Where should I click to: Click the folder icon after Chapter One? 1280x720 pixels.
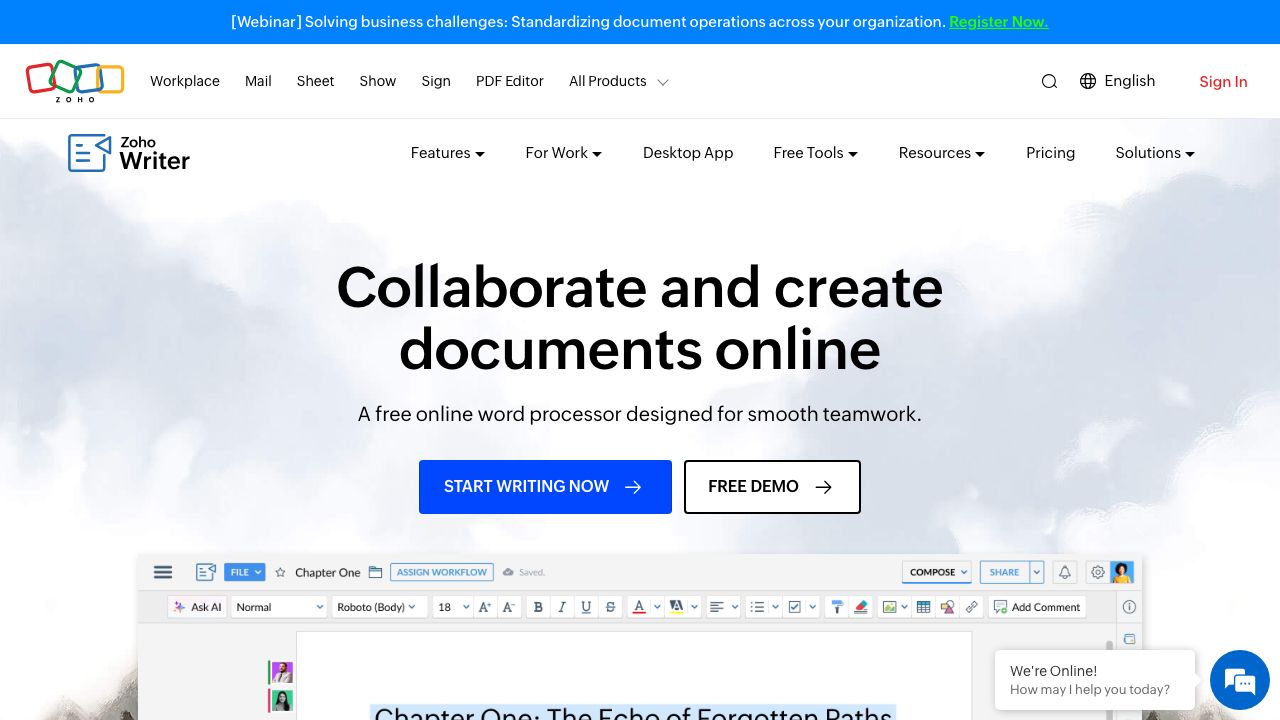coord(375,572)
